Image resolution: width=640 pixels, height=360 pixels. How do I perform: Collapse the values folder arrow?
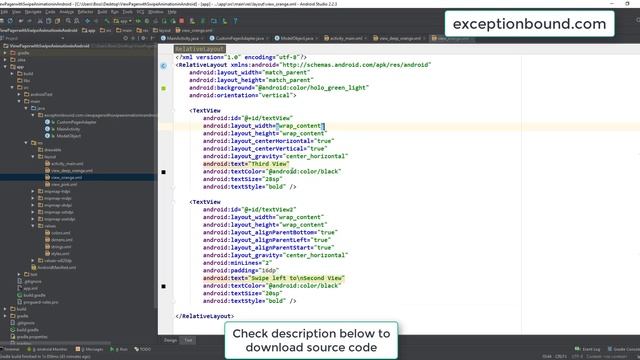point(33,226)
